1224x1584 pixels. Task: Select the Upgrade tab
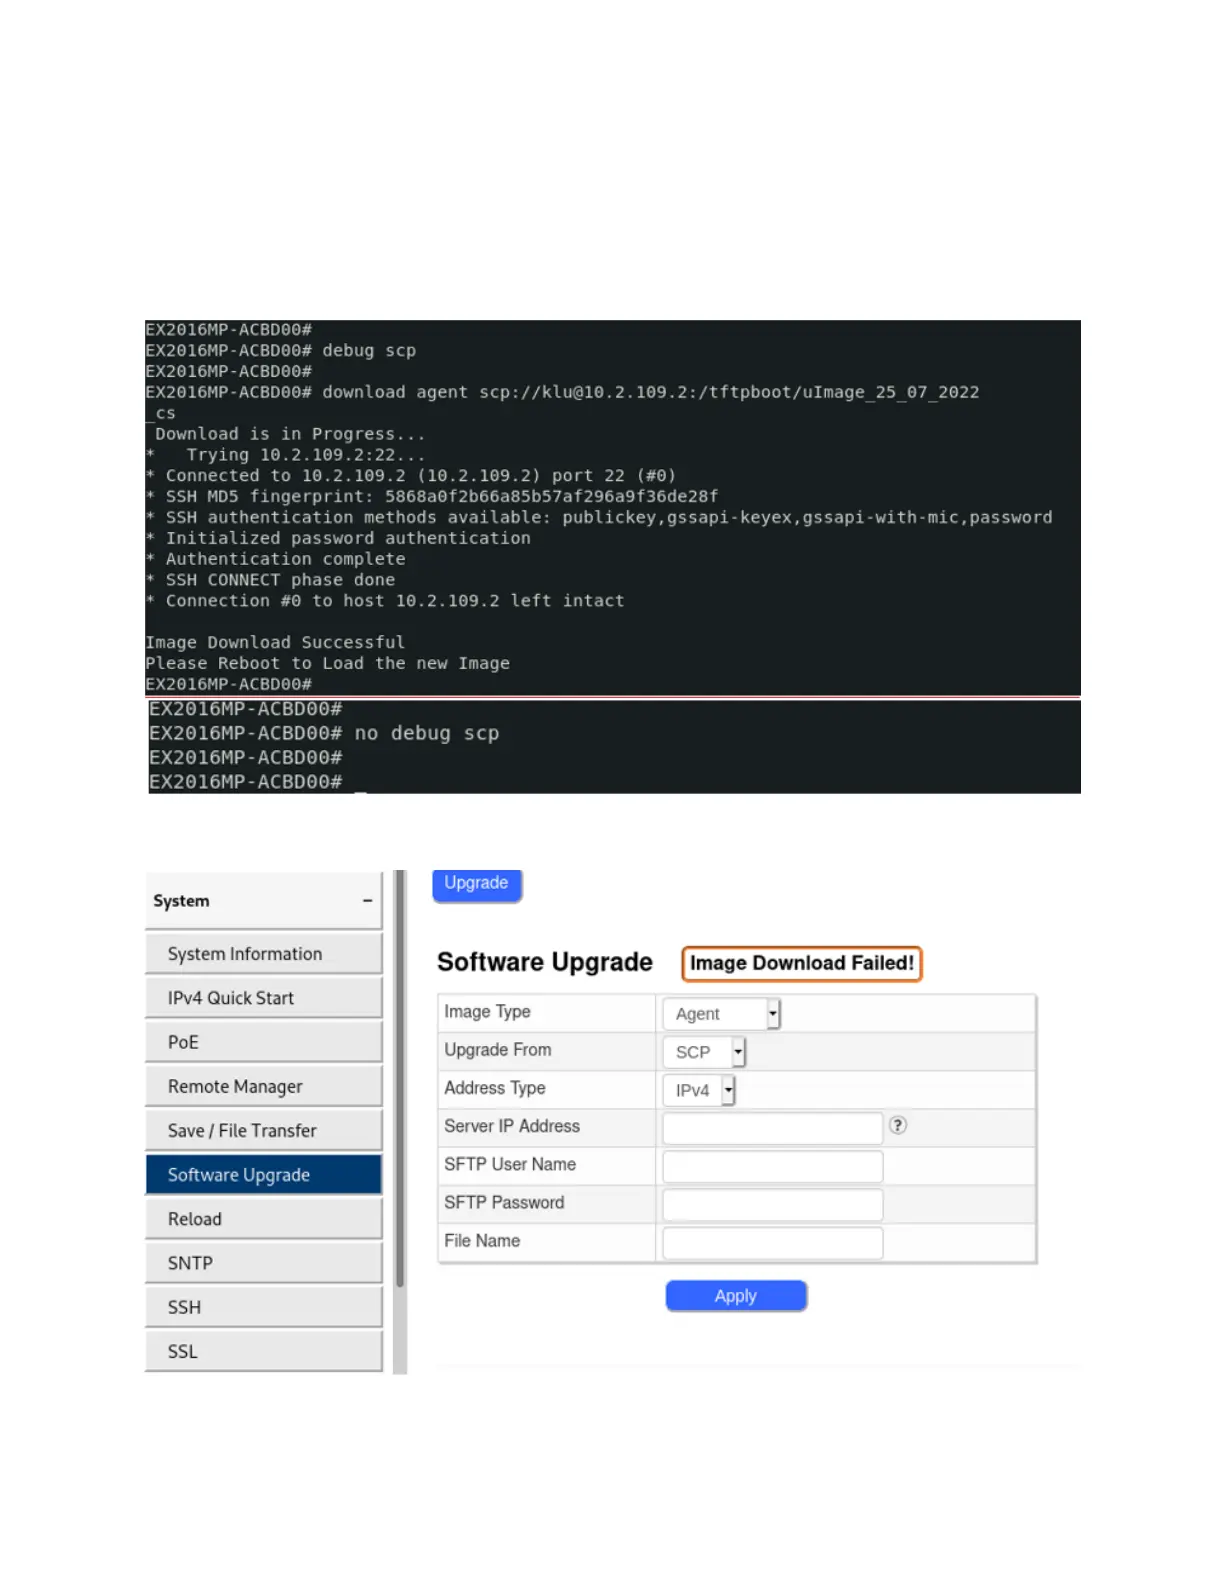(x=476, y=884)
